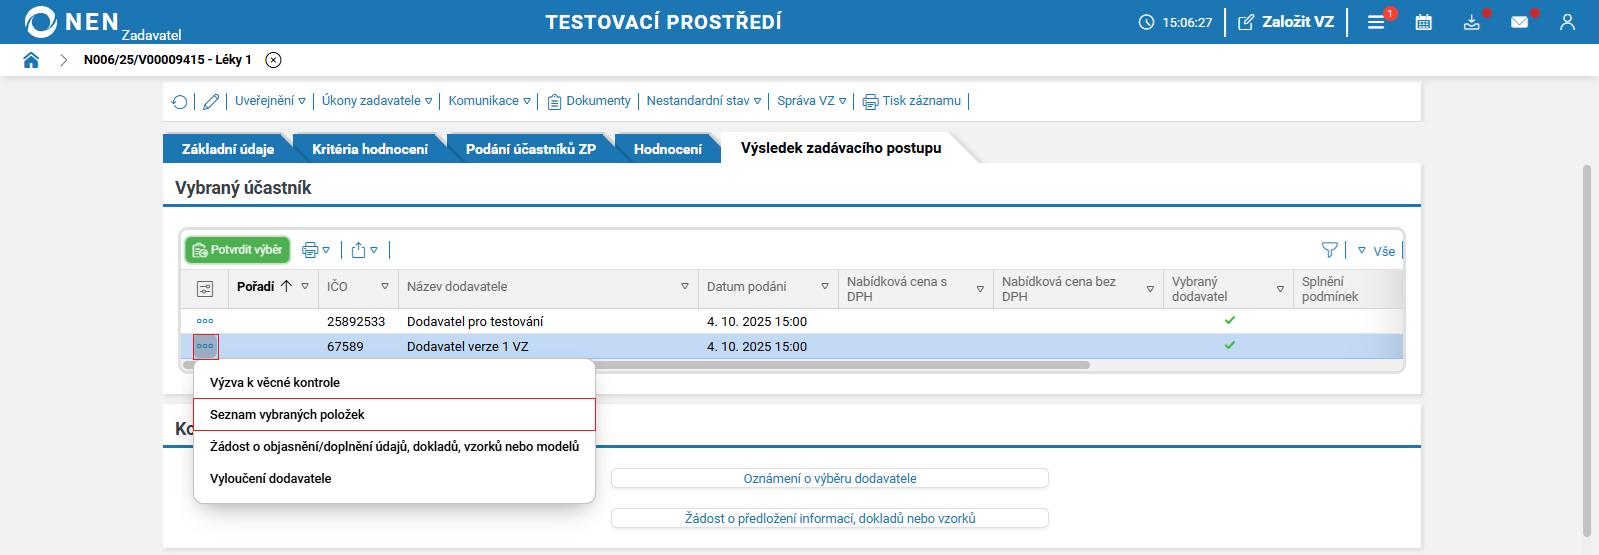Click the Založit VZ button
The height and width of the screenshot is (555, 1599).
pos(1286,22)
